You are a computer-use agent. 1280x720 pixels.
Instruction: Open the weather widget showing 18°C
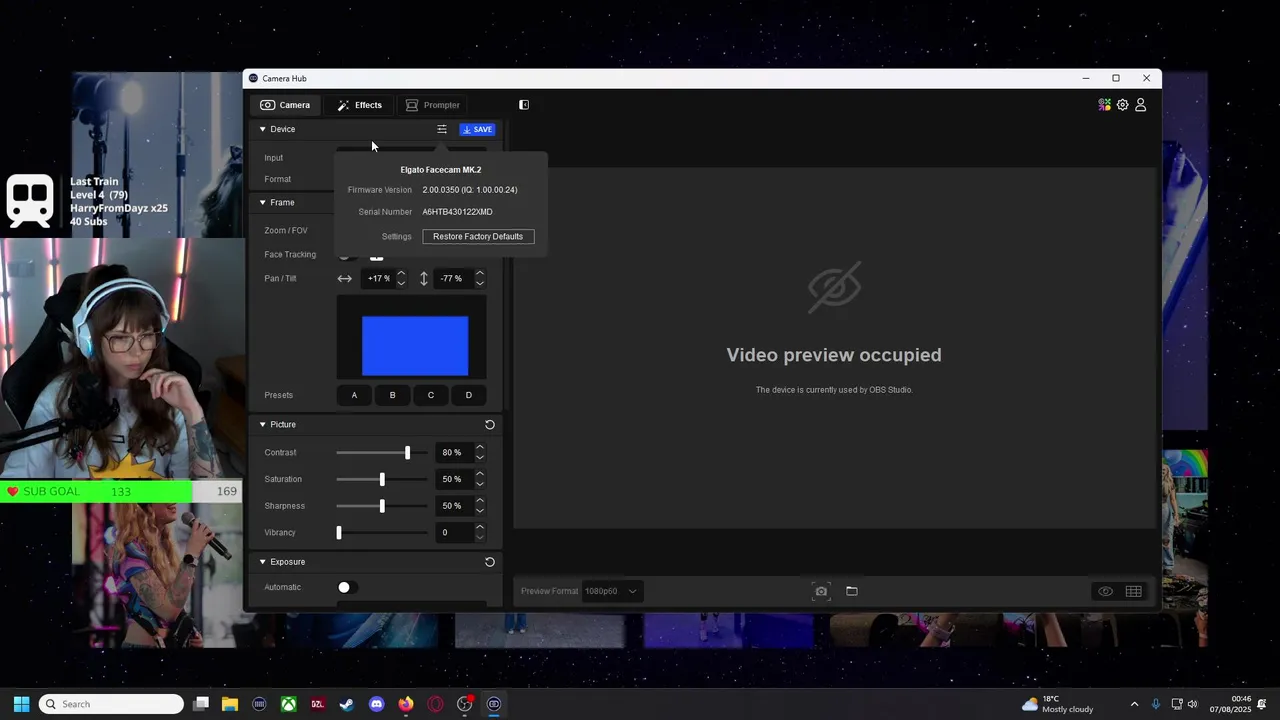pyautogui.click(x=1057, y=704)
